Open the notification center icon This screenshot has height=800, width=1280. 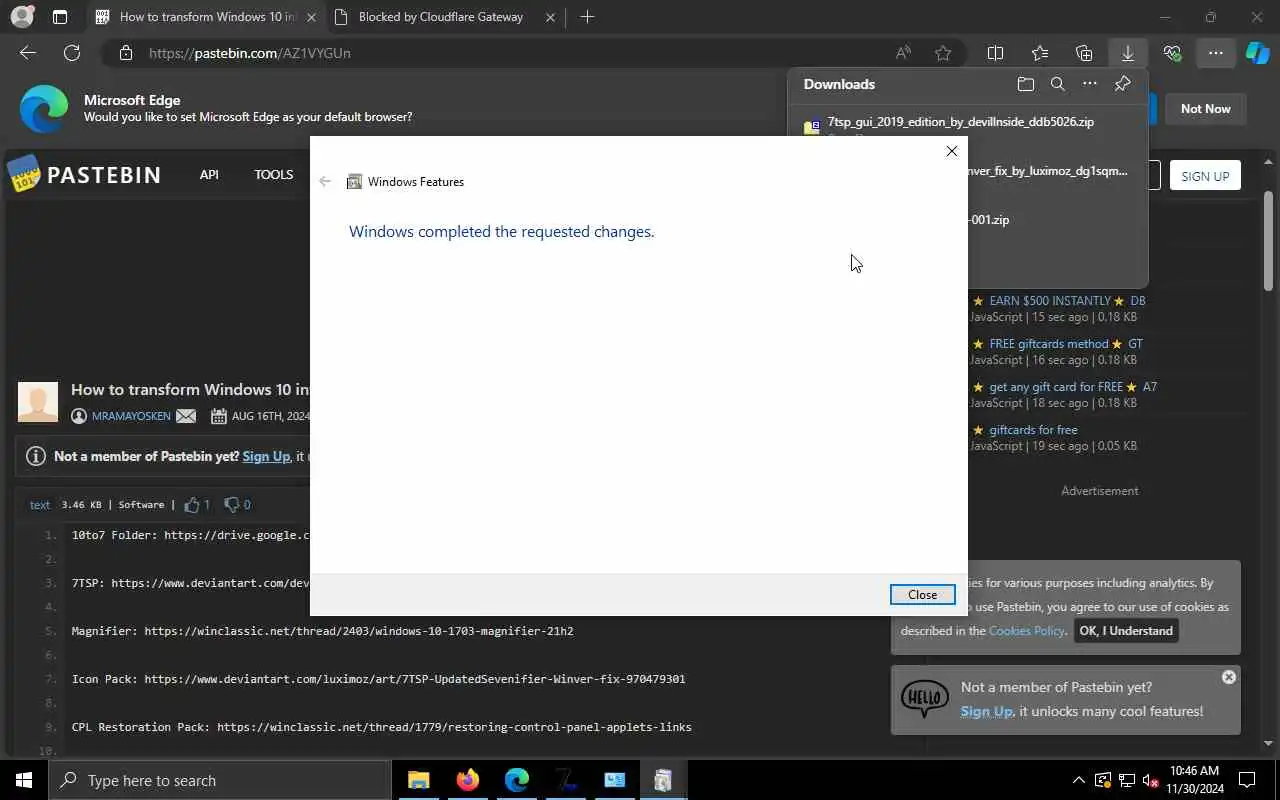click(1248, 780)
